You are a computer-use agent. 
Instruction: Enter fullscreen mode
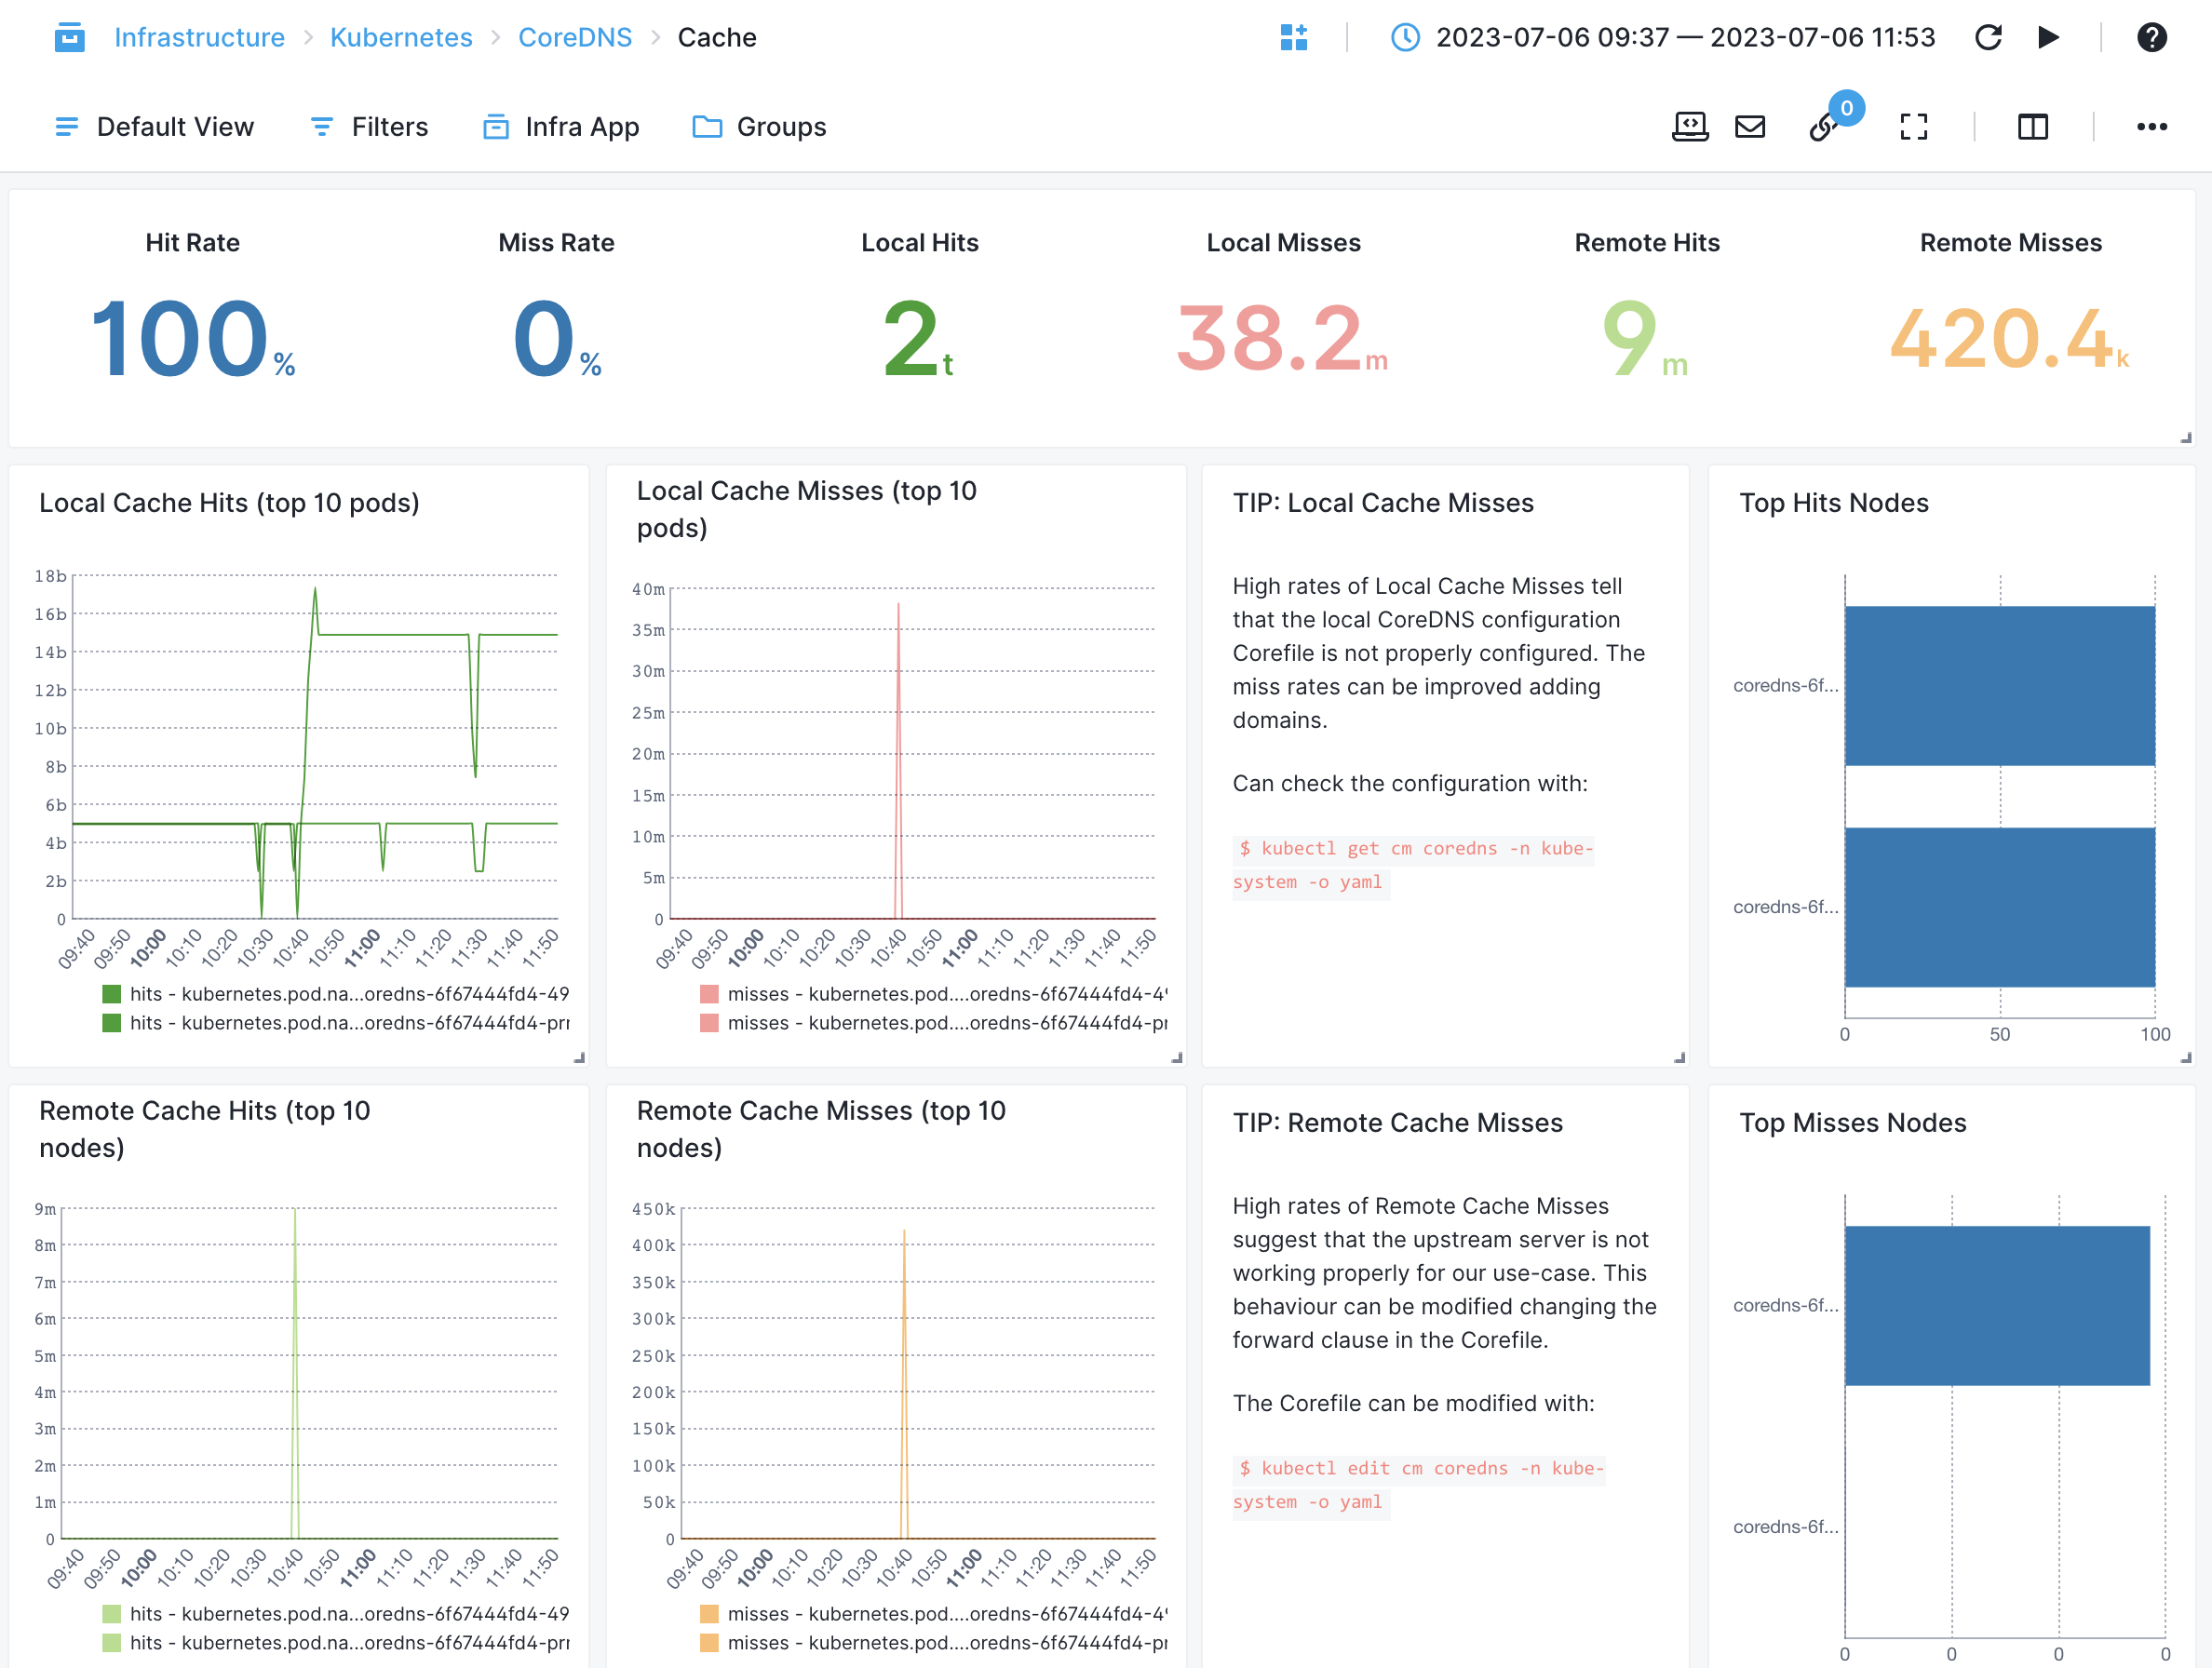[x=1914, y=127]
